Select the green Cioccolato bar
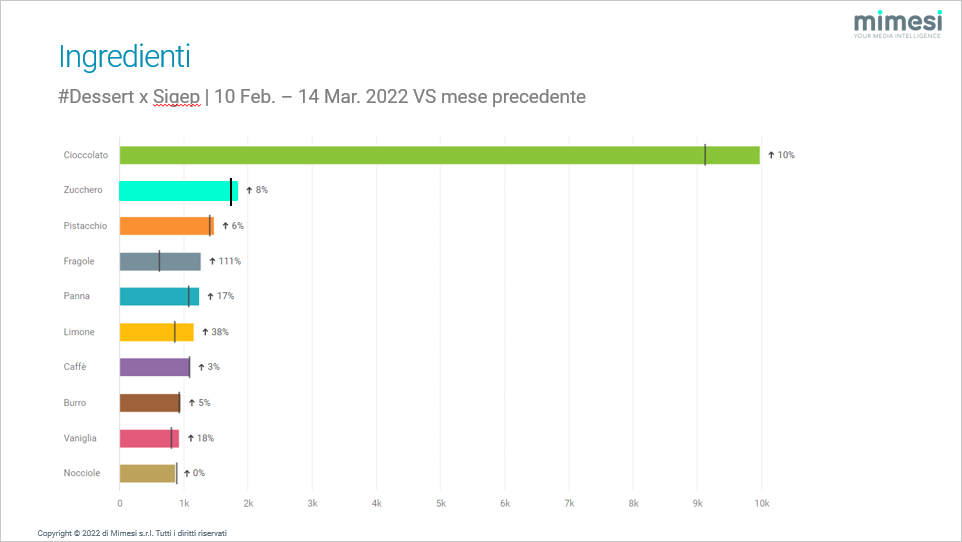Viewport: 962px width, 542px height. (x=439, y=155)
